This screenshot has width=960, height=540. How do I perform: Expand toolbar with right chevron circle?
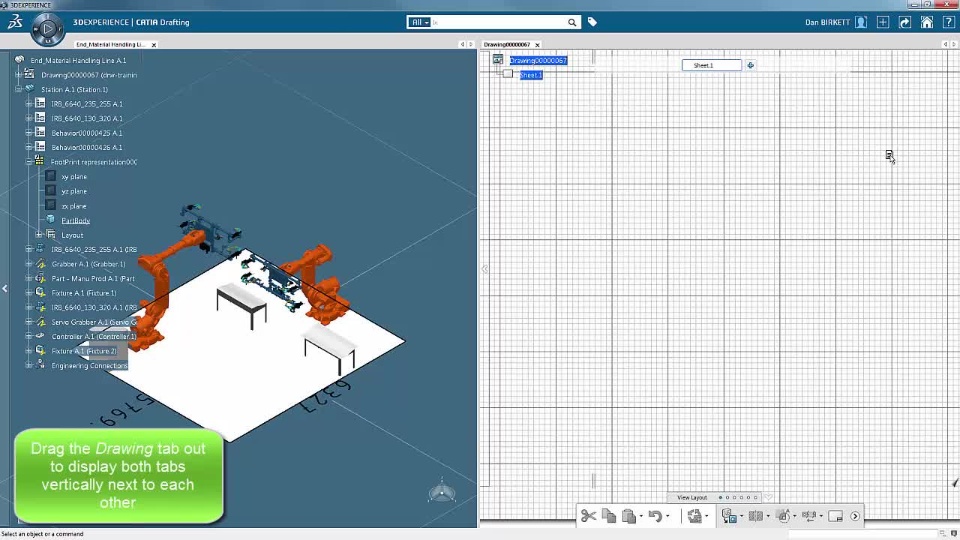[x=855, y=516]
